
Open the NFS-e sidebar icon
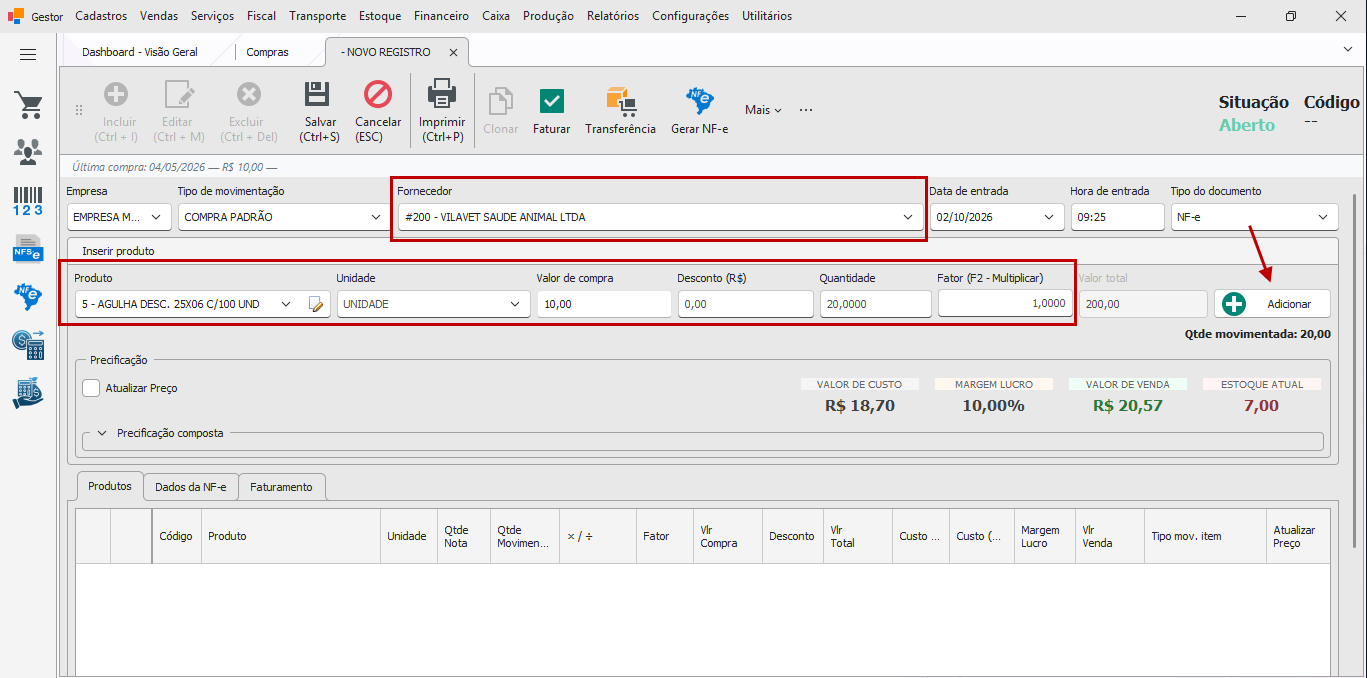pyautogui.click(x=28, y=248)
